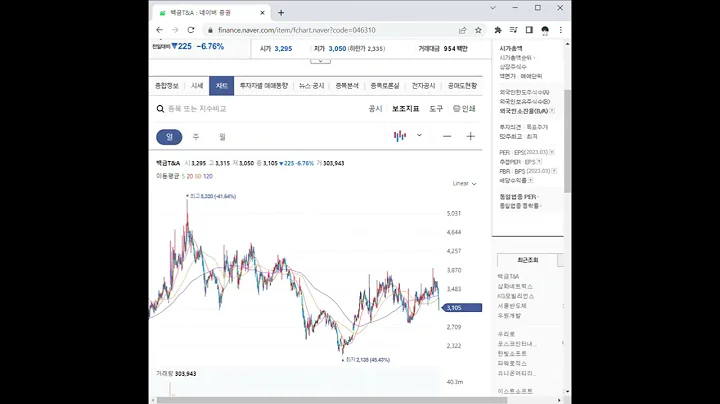
Task: Open the Chrome extensions puzzle icon
Action: [x=498, y=30]
